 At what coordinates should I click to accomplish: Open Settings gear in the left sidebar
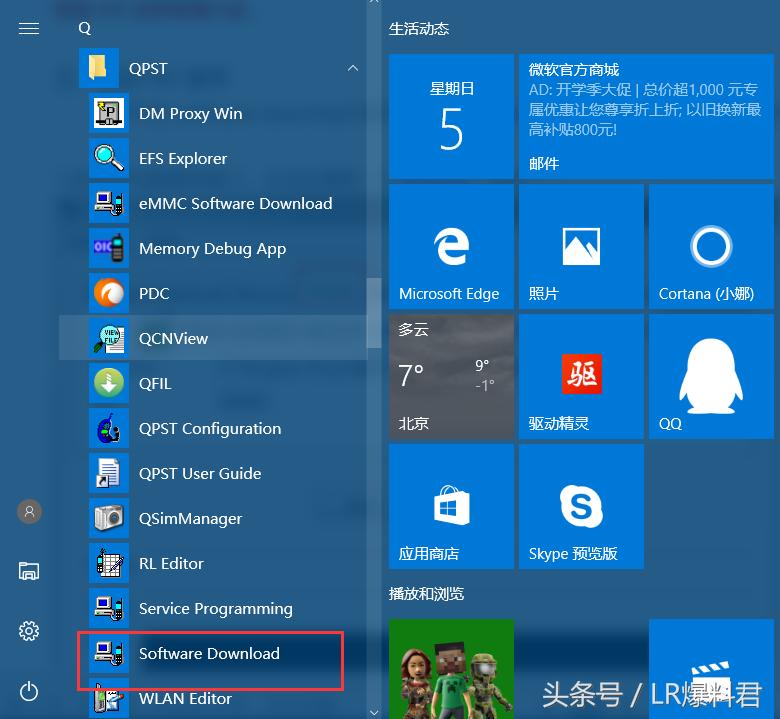[29, 631]
